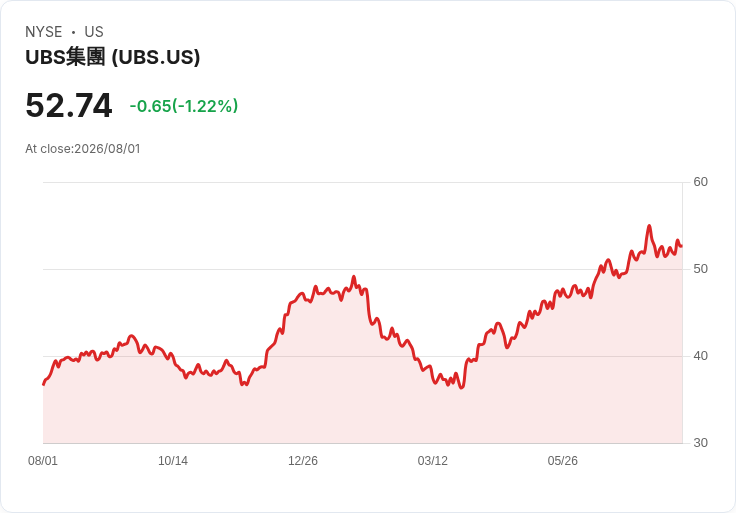Viewport: 736px width, 513px height.
Task: Click the 52.74 current price figure
Action: [x=69, y=105]
